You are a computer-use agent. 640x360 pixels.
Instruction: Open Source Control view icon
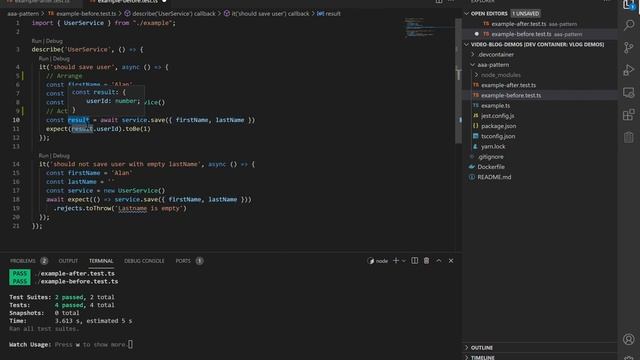click(x=629, y=48)
